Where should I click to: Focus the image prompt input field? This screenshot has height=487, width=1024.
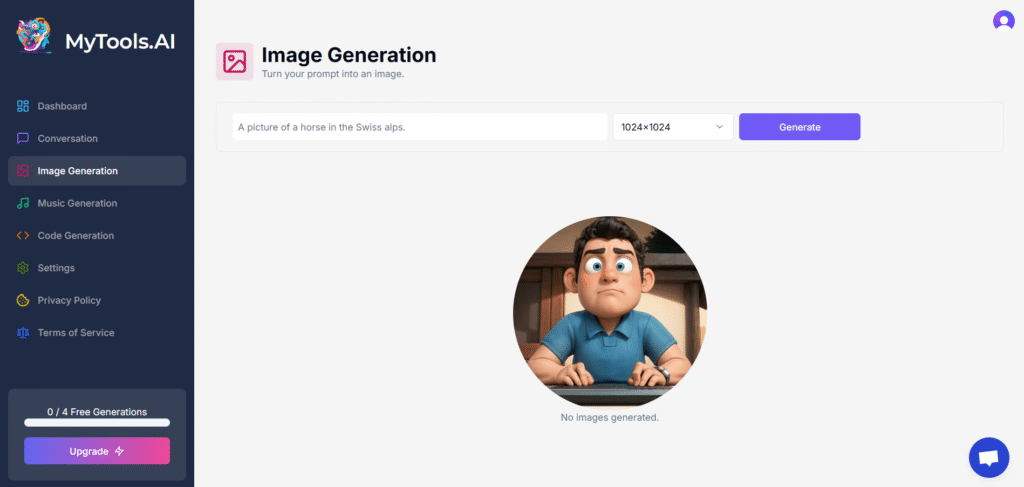point(420,127)
